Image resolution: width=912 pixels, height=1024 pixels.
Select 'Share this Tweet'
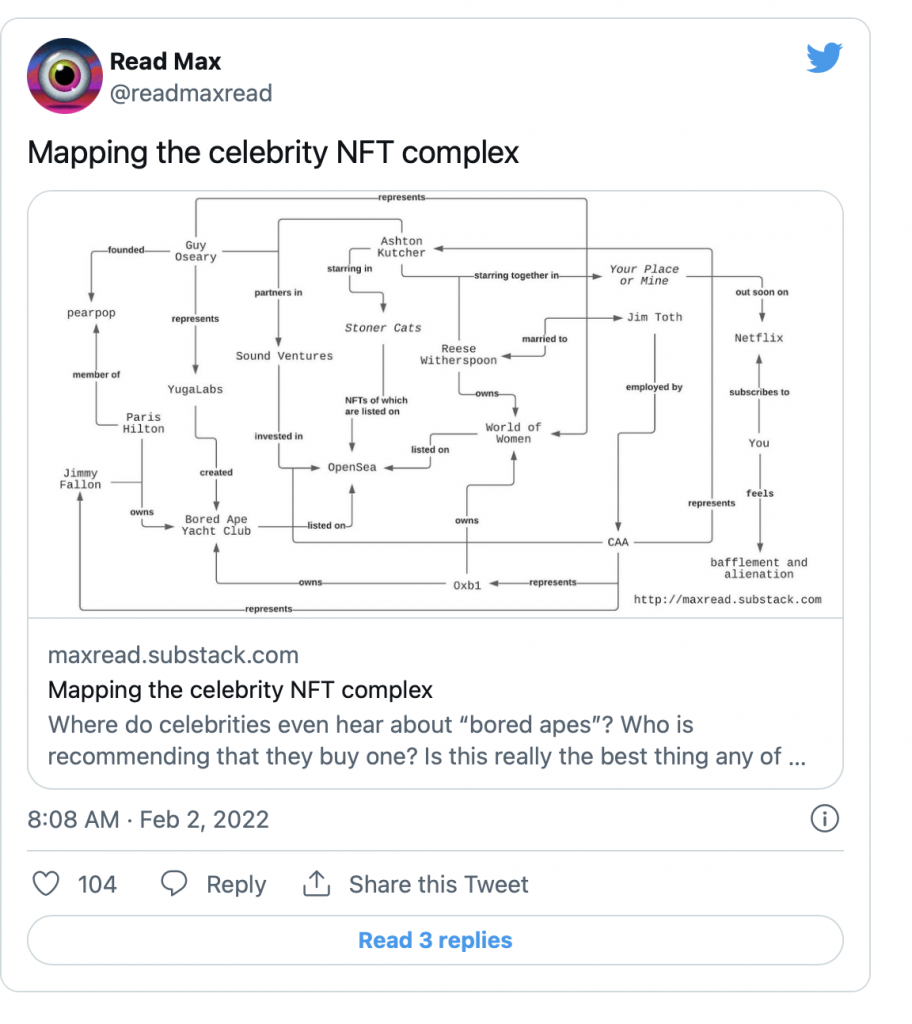click(438, 884)
